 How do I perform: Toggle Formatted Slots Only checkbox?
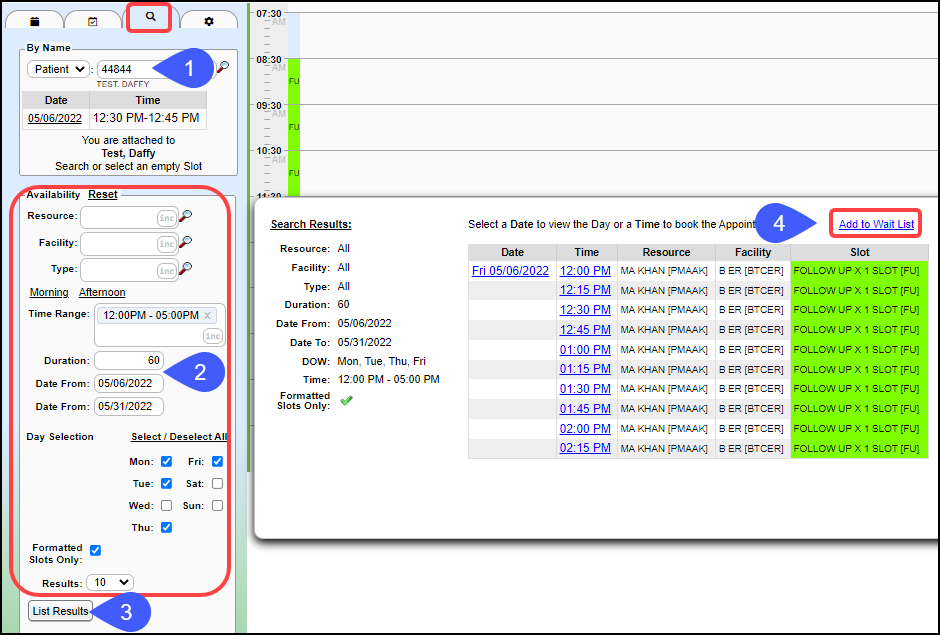(96, 550)
